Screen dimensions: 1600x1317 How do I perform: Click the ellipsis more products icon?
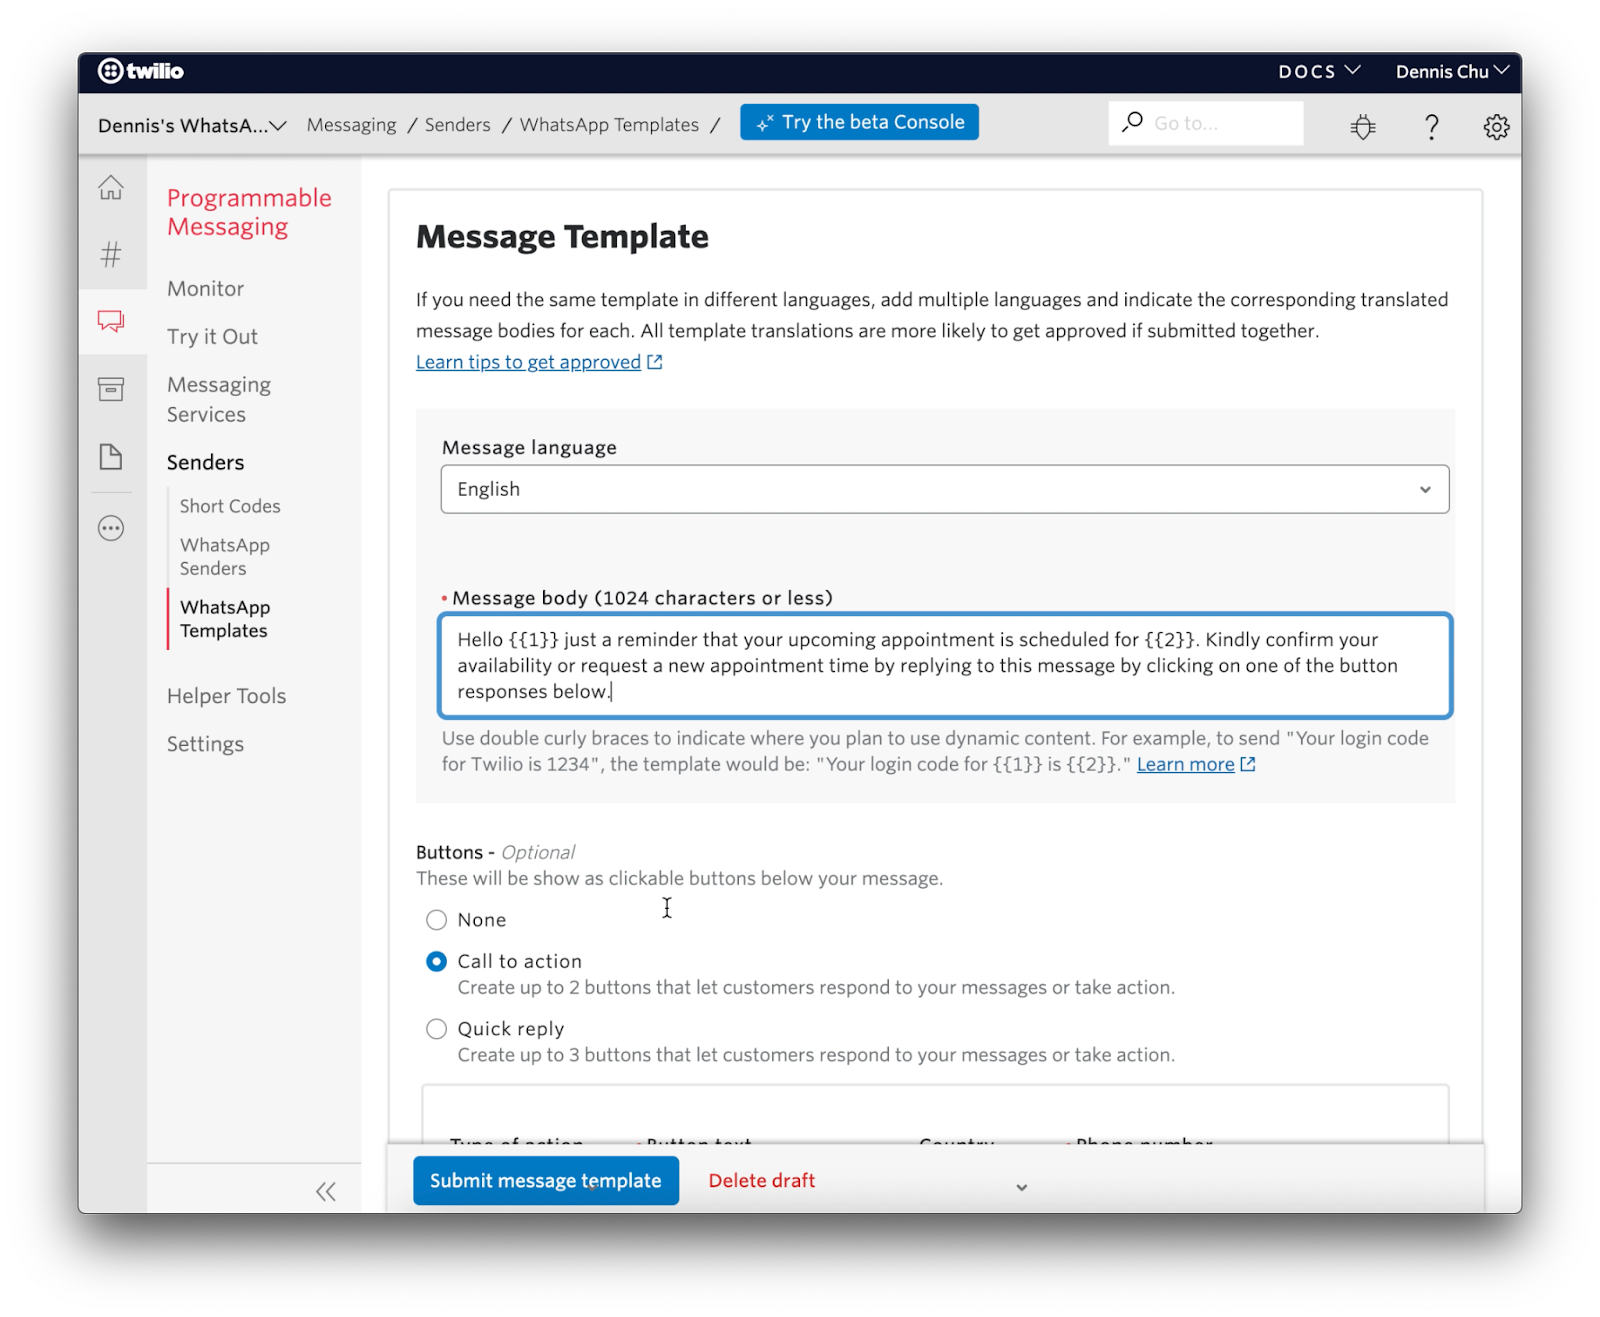[111, 528]
